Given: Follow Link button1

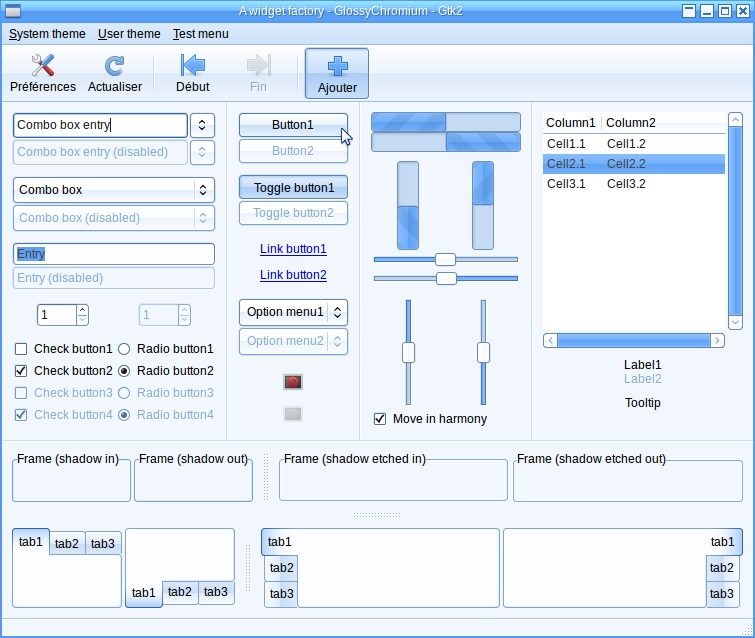Looking at the screenshot, I should pos(293,249).
